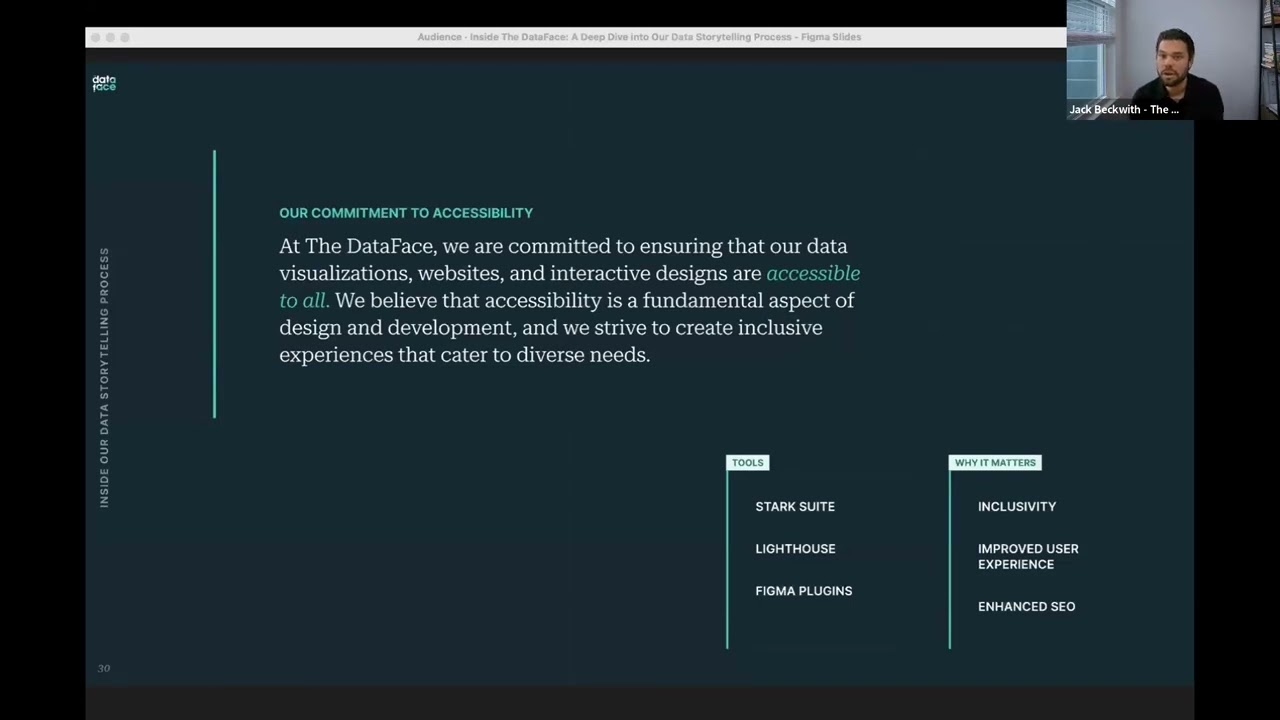Click the teal vertical bar beside paragraph

click(214, 284)
